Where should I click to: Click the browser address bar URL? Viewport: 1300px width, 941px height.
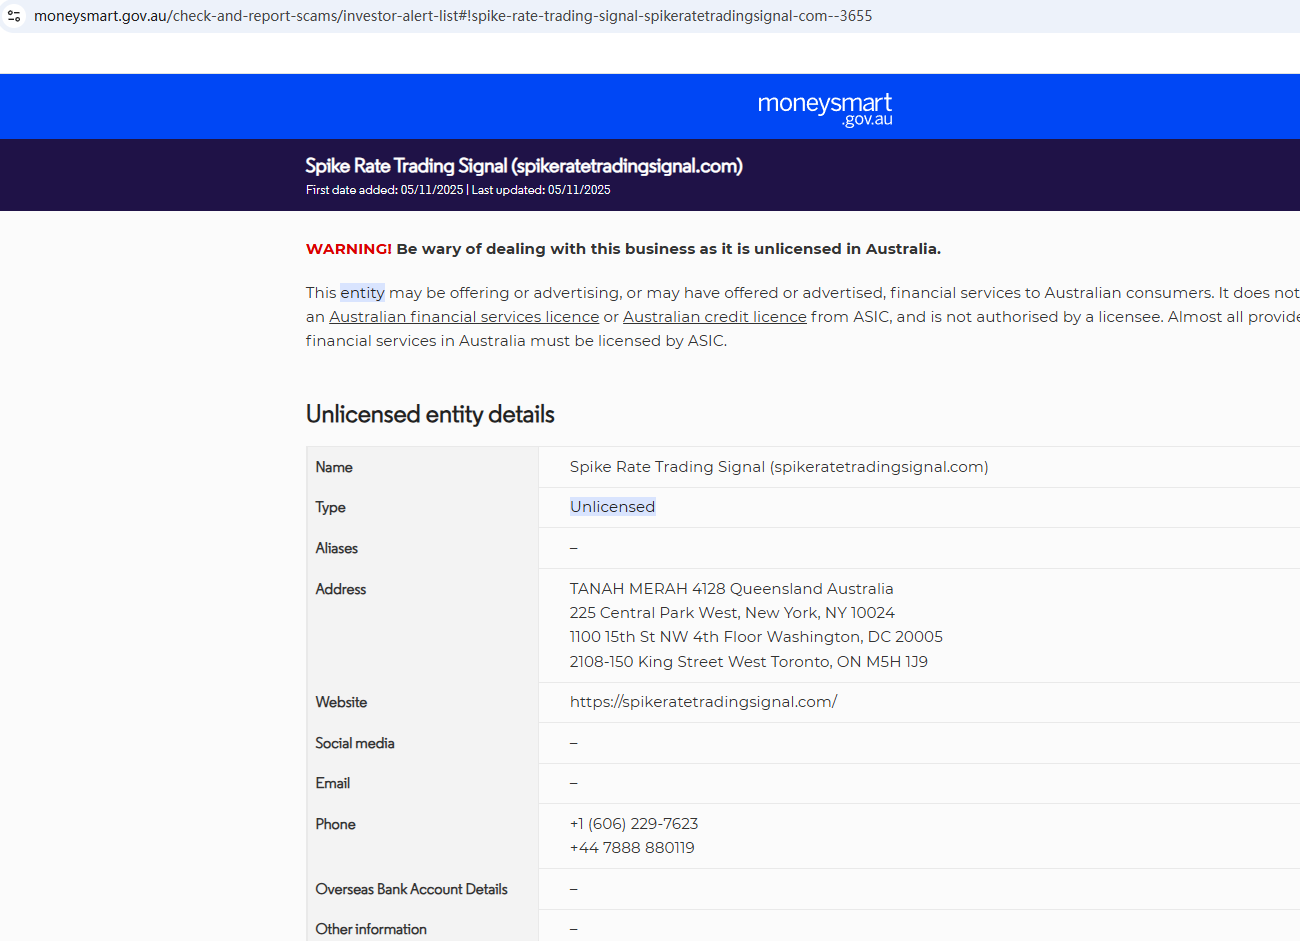pyautogui.click(x=453, y=16)
